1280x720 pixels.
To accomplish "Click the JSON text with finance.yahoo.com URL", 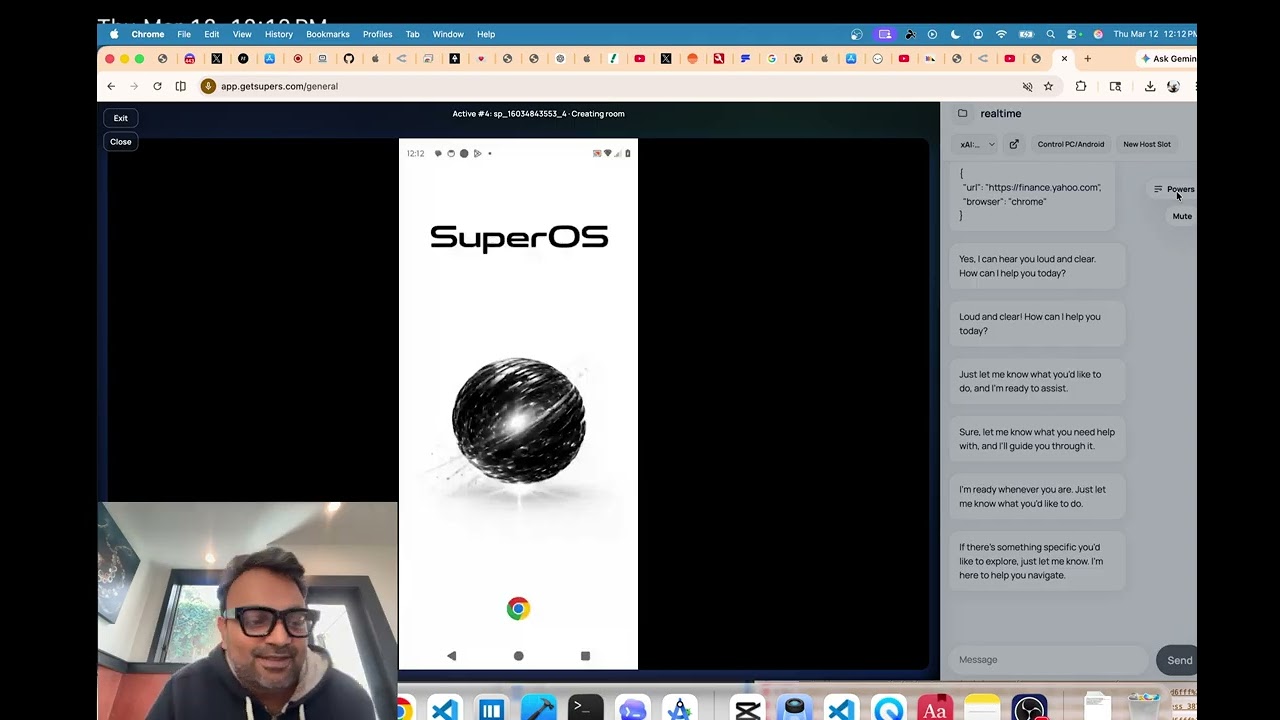I will click(1030, 194).
